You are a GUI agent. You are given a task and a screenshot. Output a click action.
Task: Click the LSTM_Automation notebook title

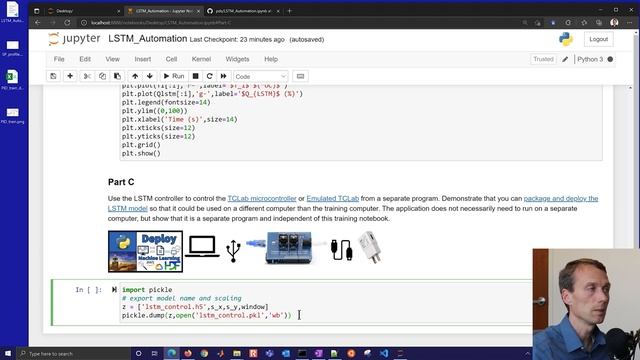tap(148, 39)
